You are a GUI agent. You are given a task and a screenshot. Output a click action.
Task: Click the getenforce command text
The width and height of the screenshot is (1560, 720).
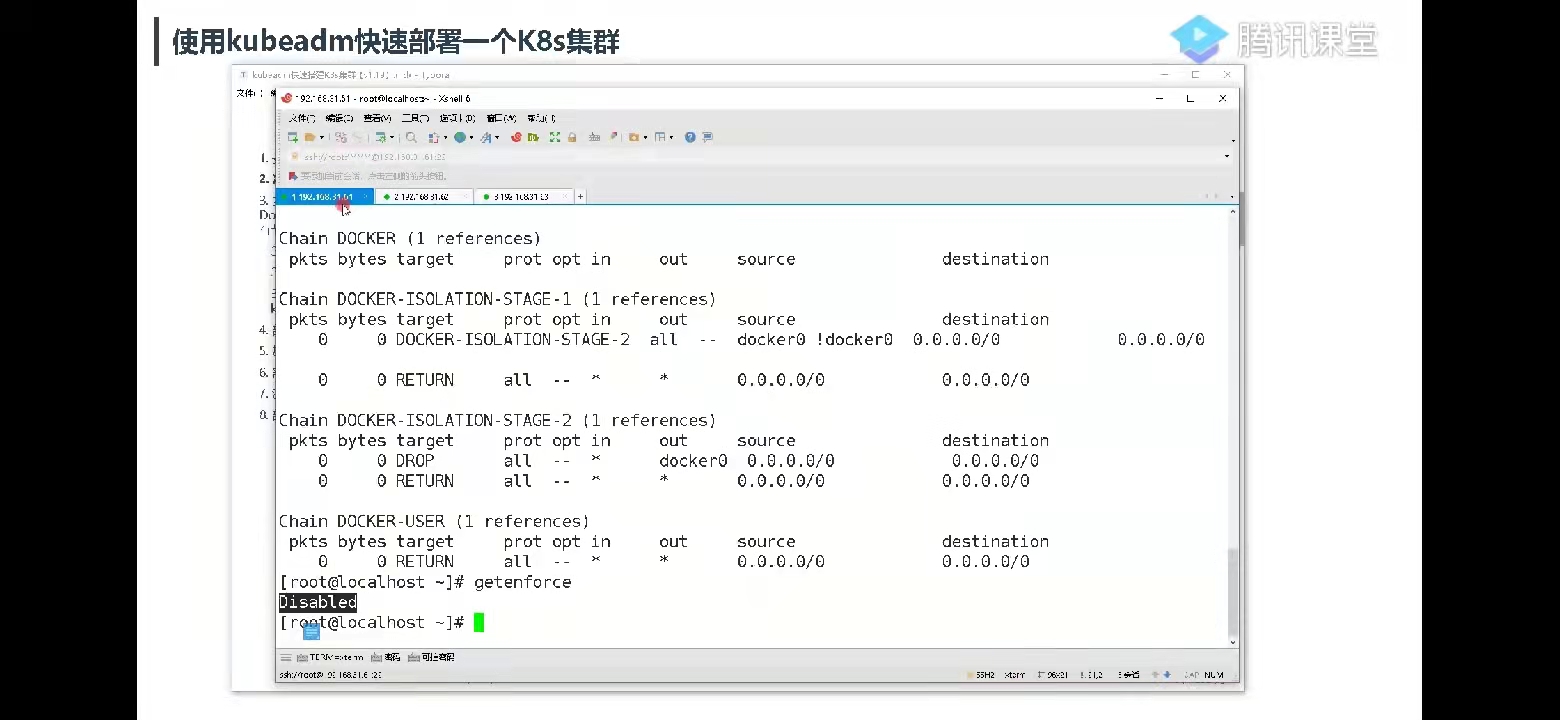[x=522, y=582]
